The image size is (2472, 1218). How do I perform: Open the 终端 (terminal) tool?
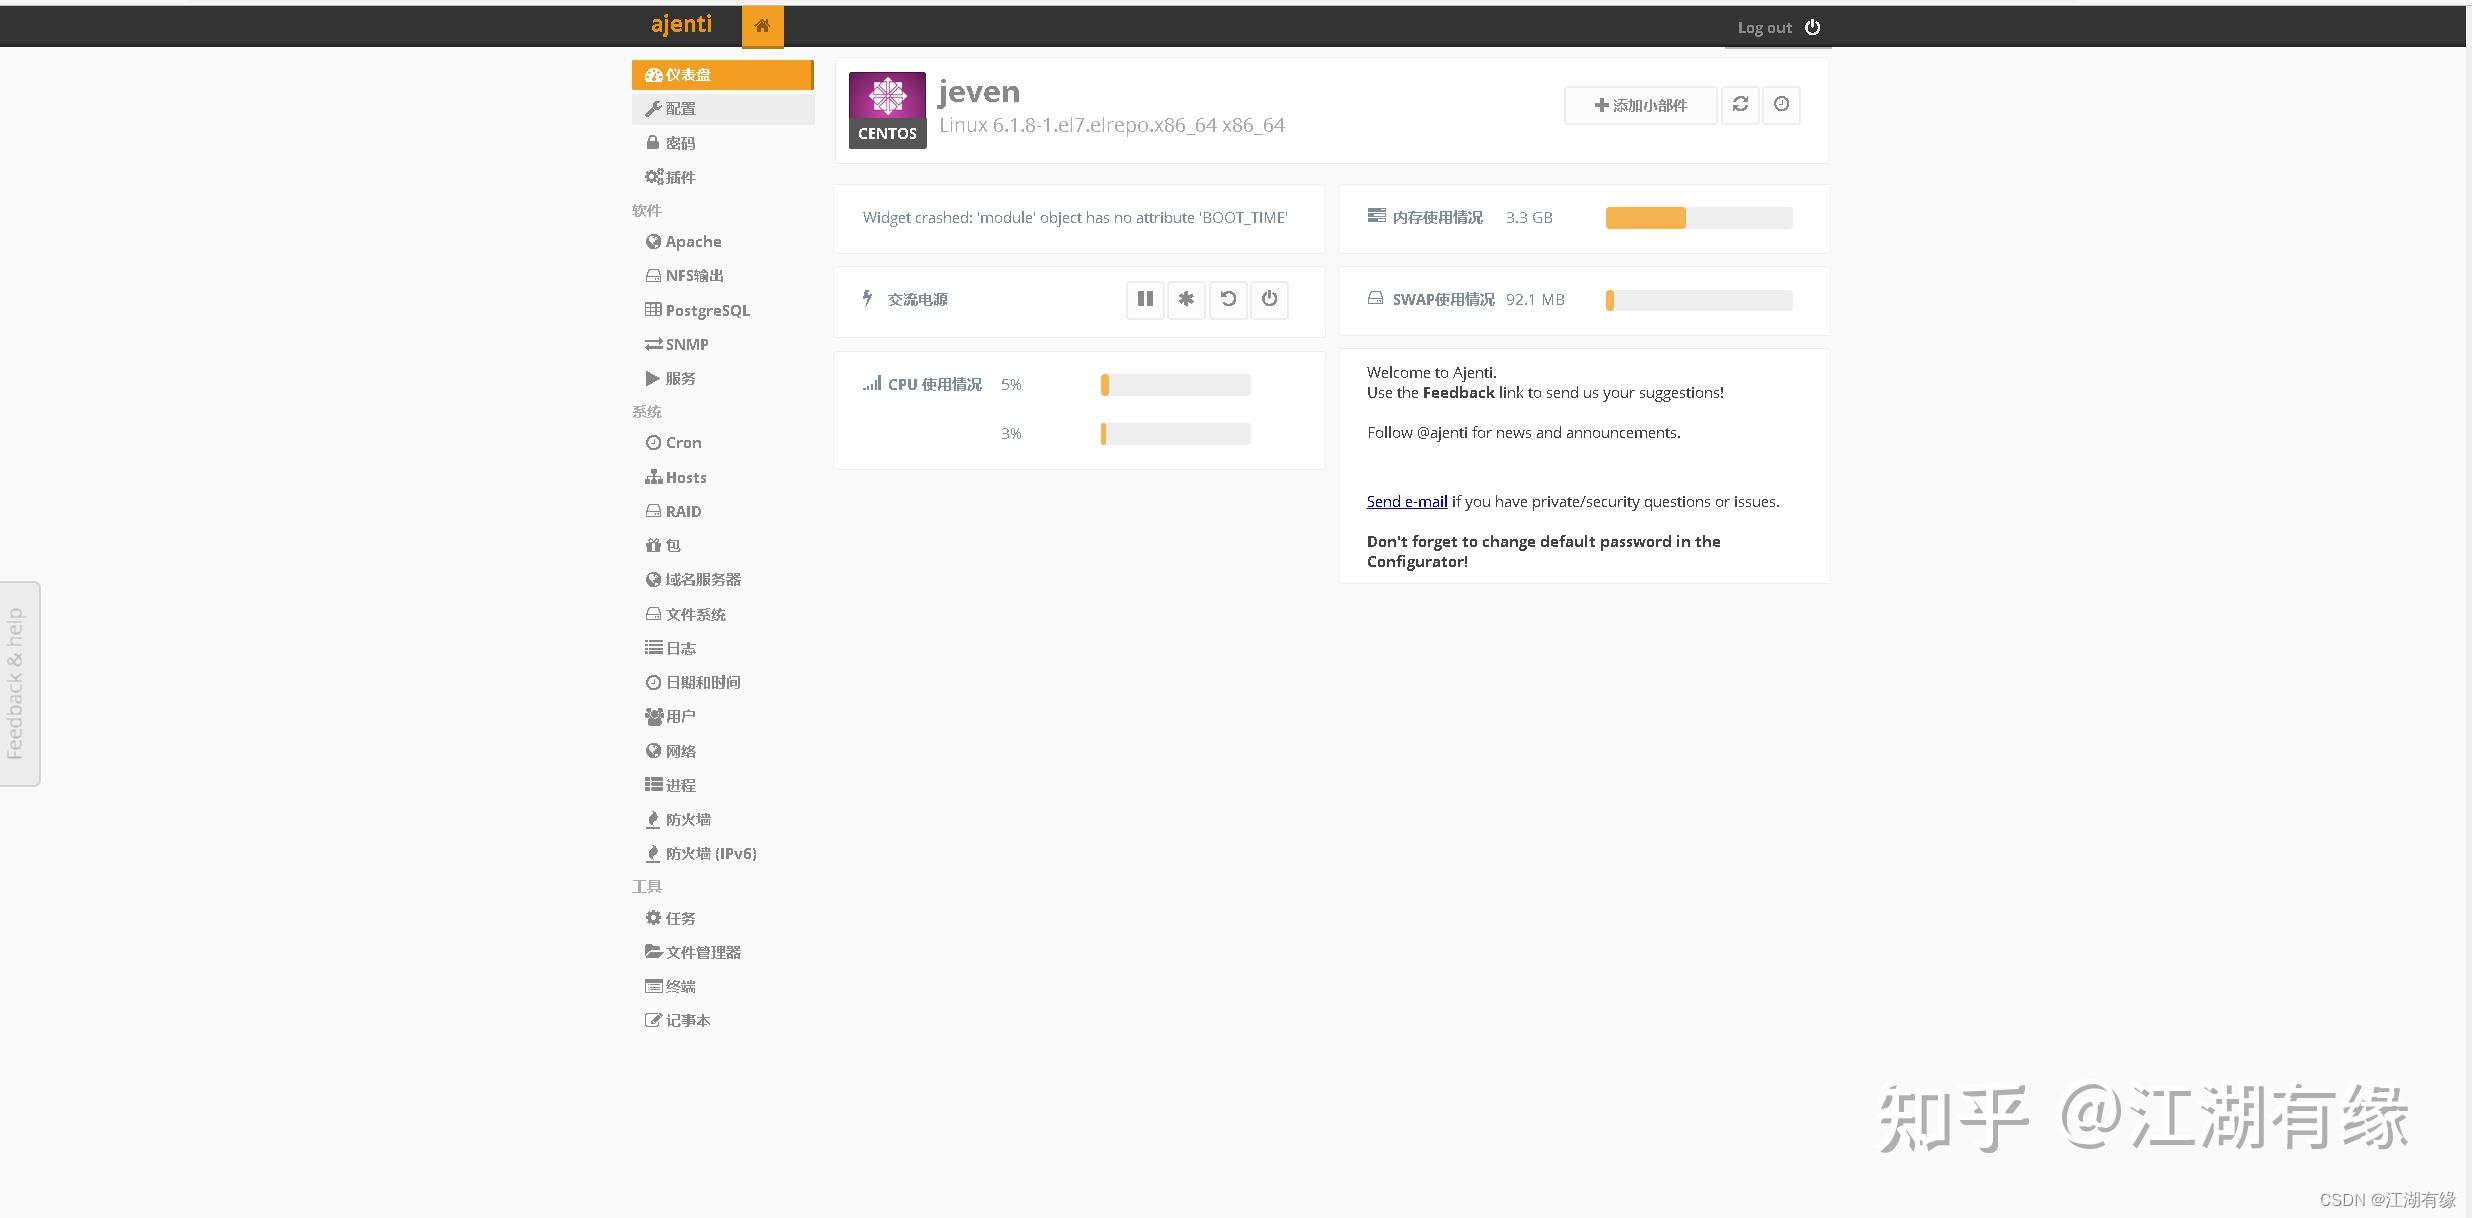(x=681, y=986)
